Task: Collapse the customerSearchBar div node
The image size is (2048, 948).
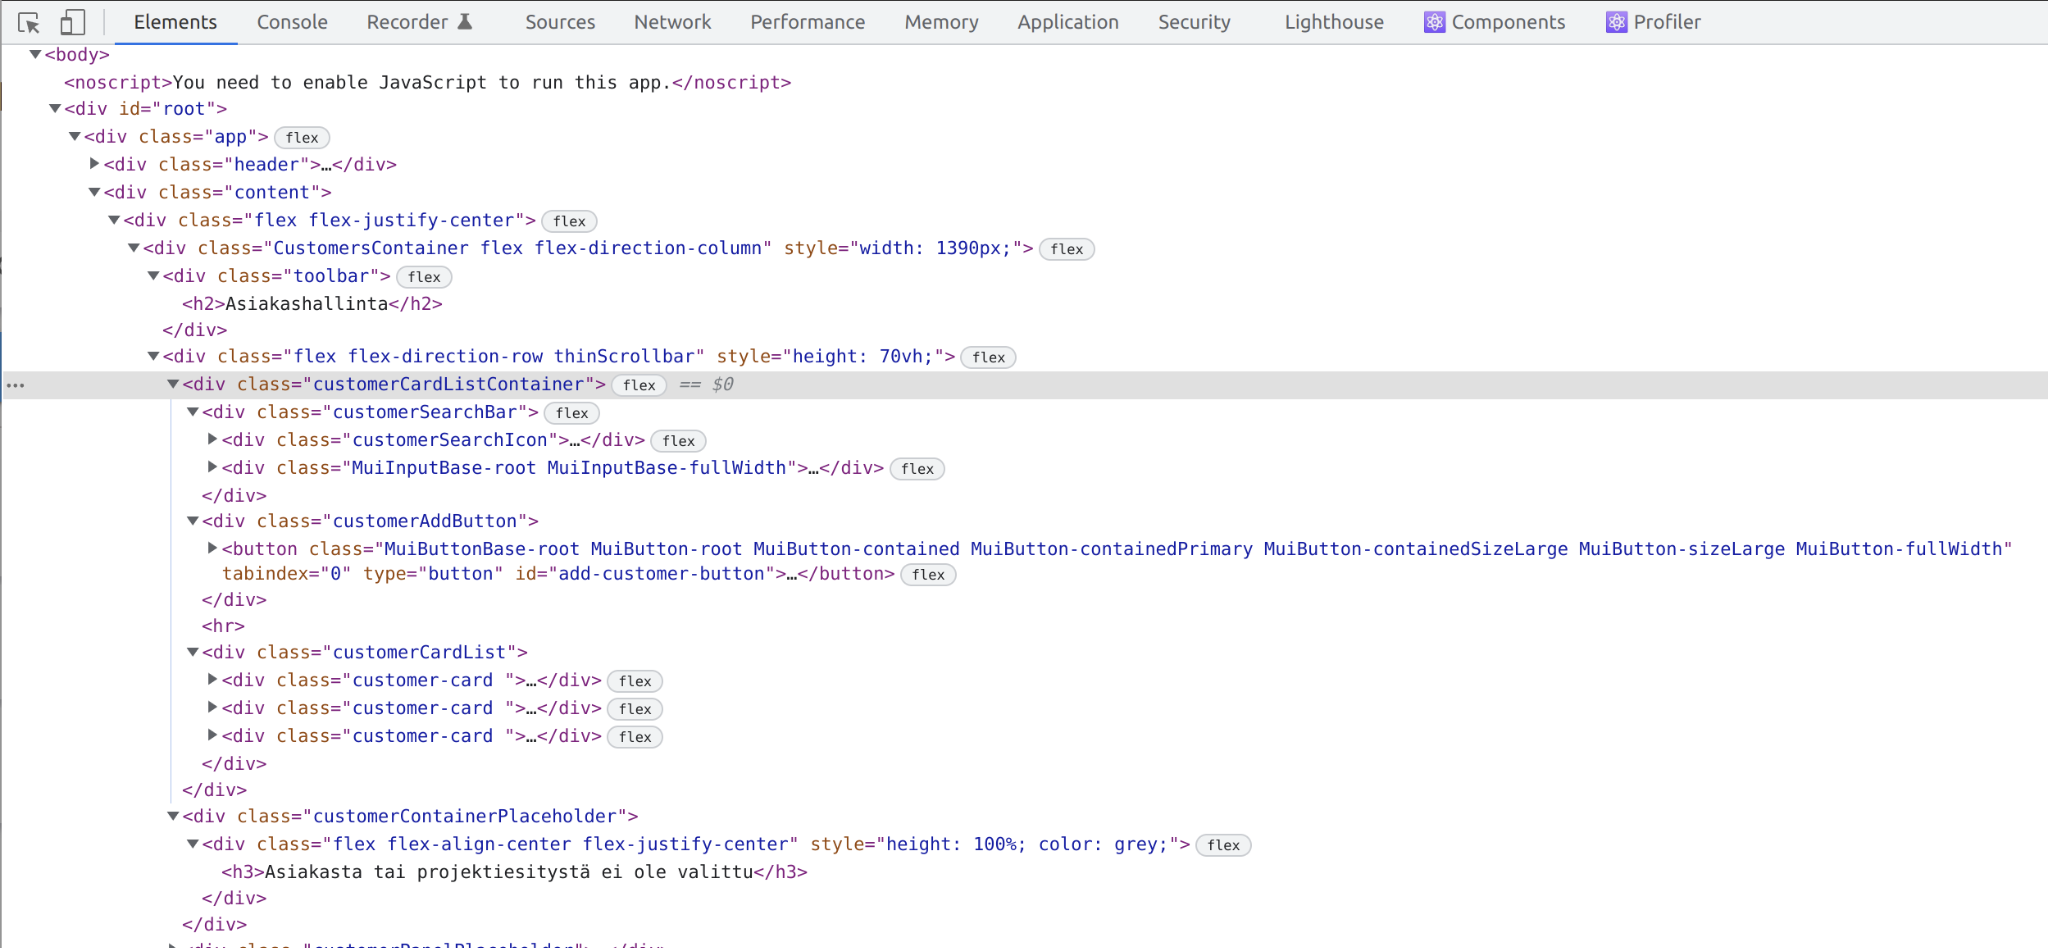Action: (193, 411)
